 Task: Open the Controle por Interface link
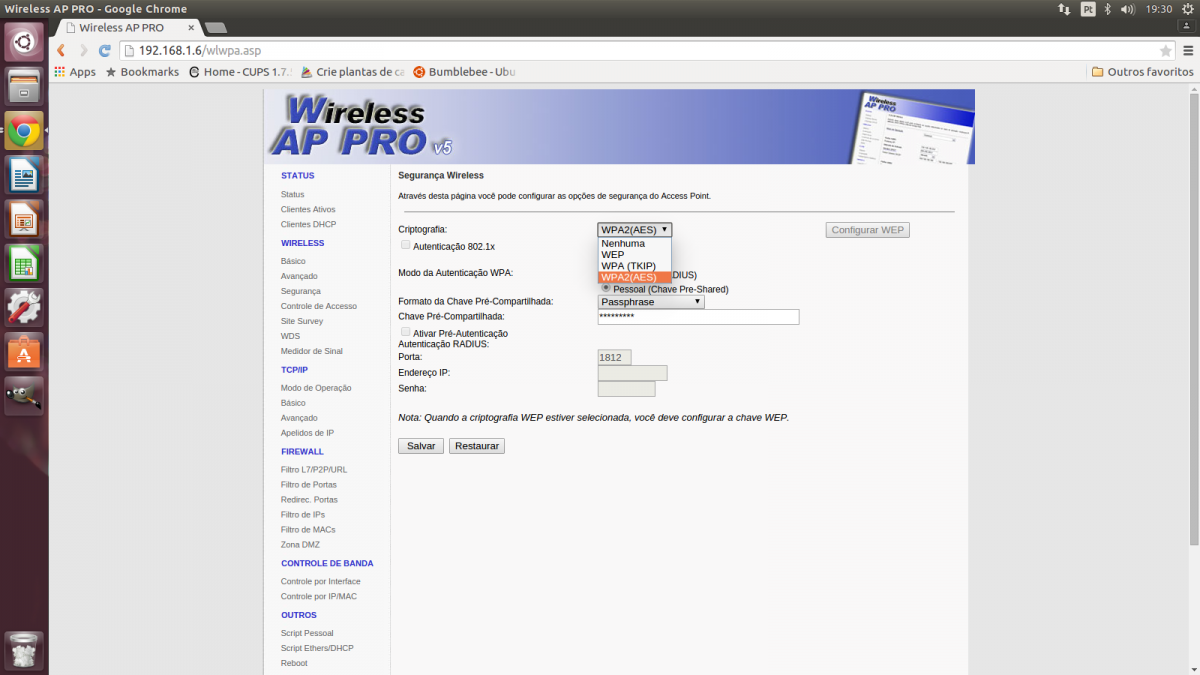point(321,582)
